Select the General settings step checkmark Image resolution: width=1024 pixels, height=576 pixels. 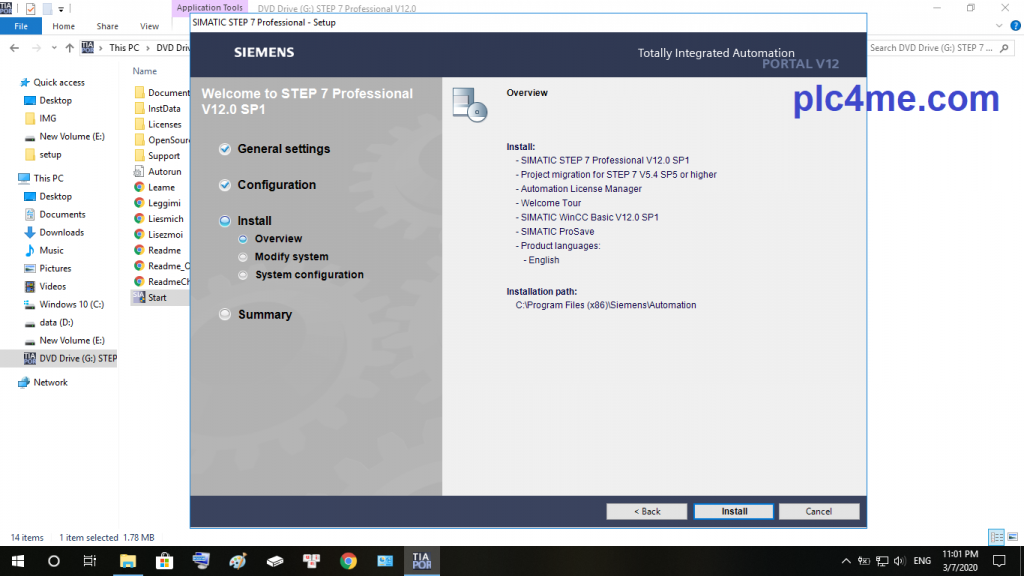(x=225, y=149)
